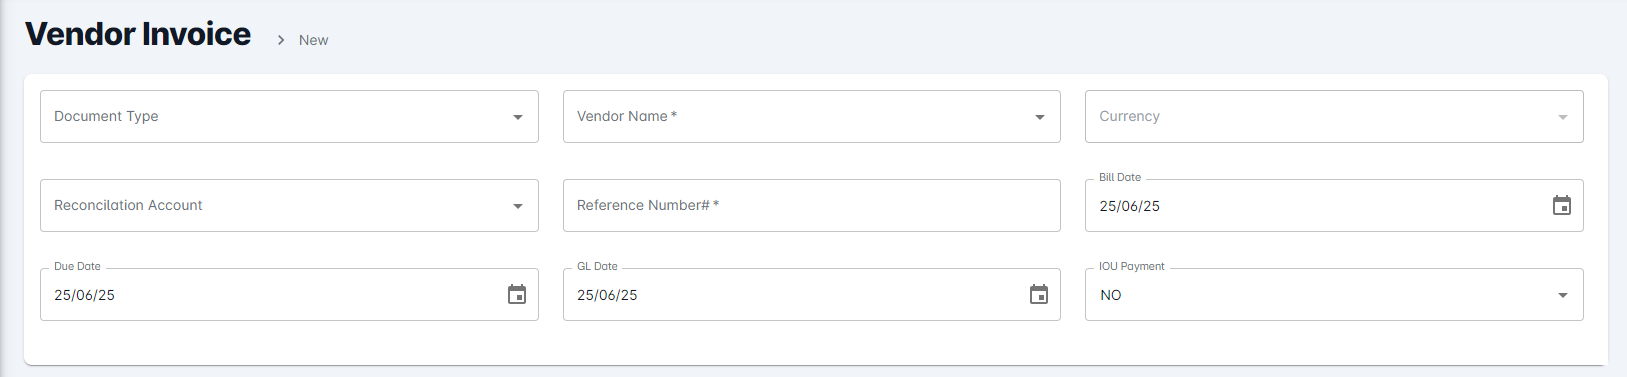
Task: Click the IOU Payment dropdown arrow
Action: tap(1563, 295)
